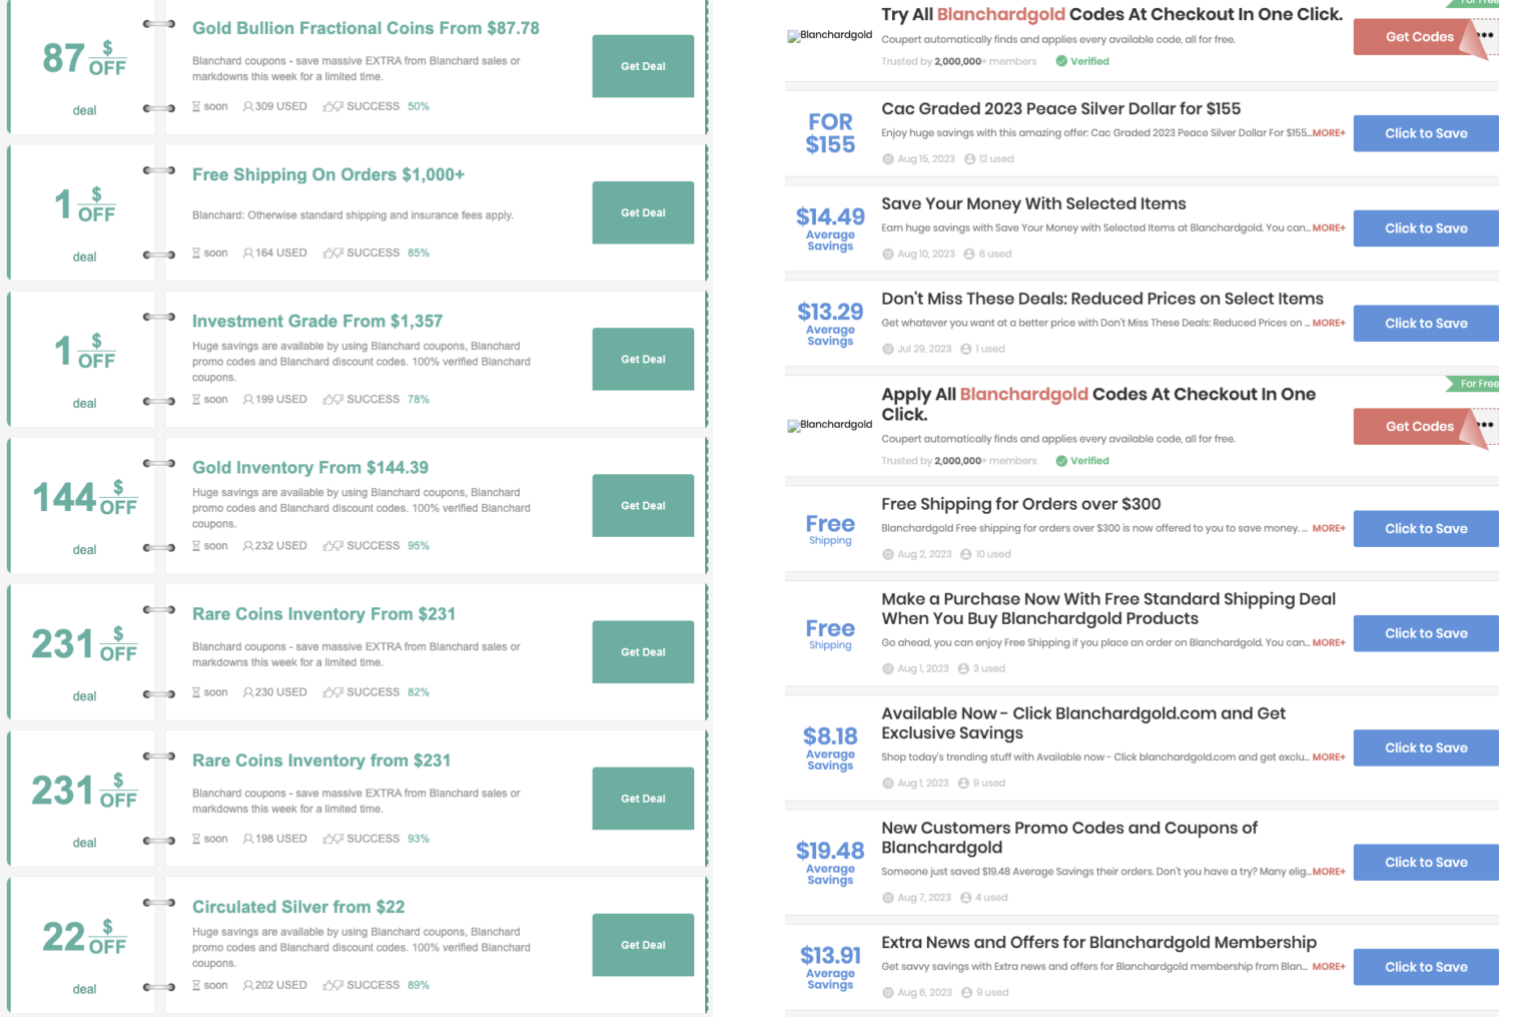Expand MORE+ on Extra News and Offers description
Viewport: 1520px width, 1024px height.
click(1329, 967)
